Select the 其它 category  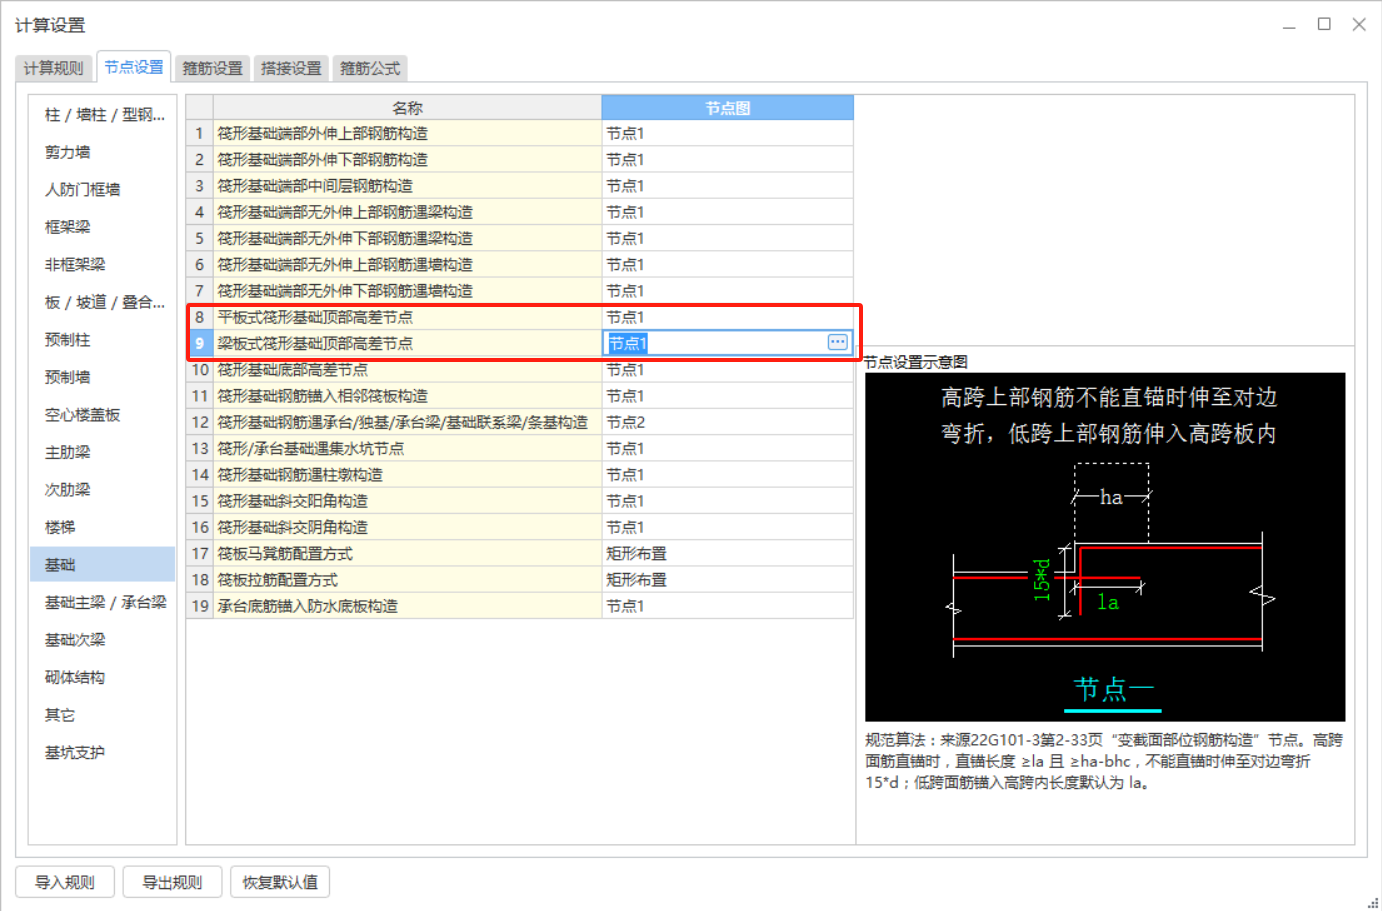103,715
